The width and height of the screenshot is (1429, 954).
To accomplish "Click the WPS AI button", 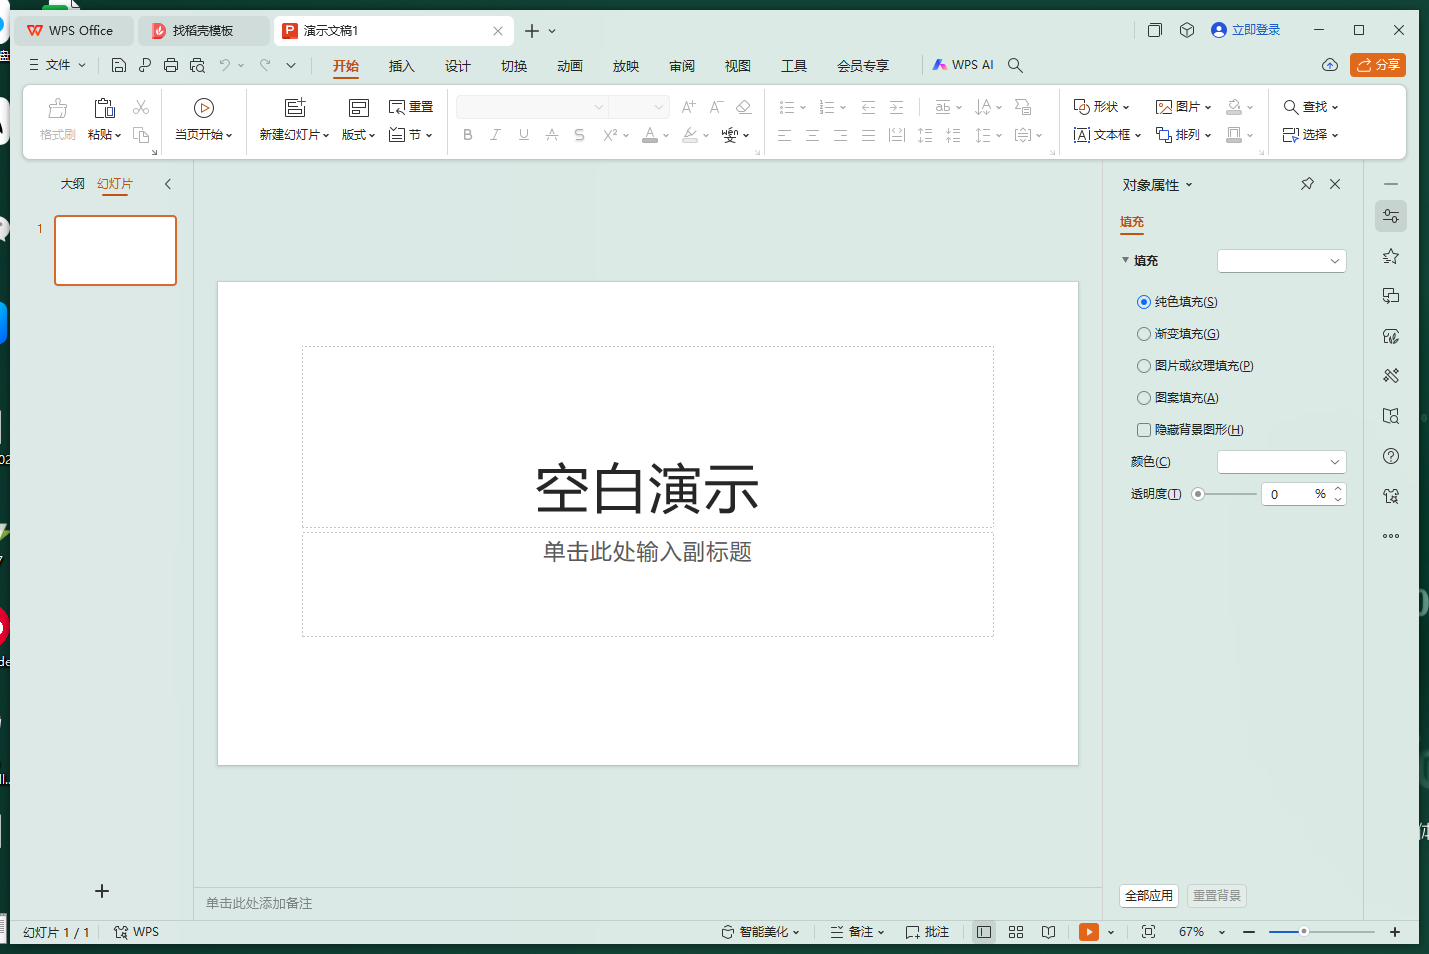I will [963, 65].
